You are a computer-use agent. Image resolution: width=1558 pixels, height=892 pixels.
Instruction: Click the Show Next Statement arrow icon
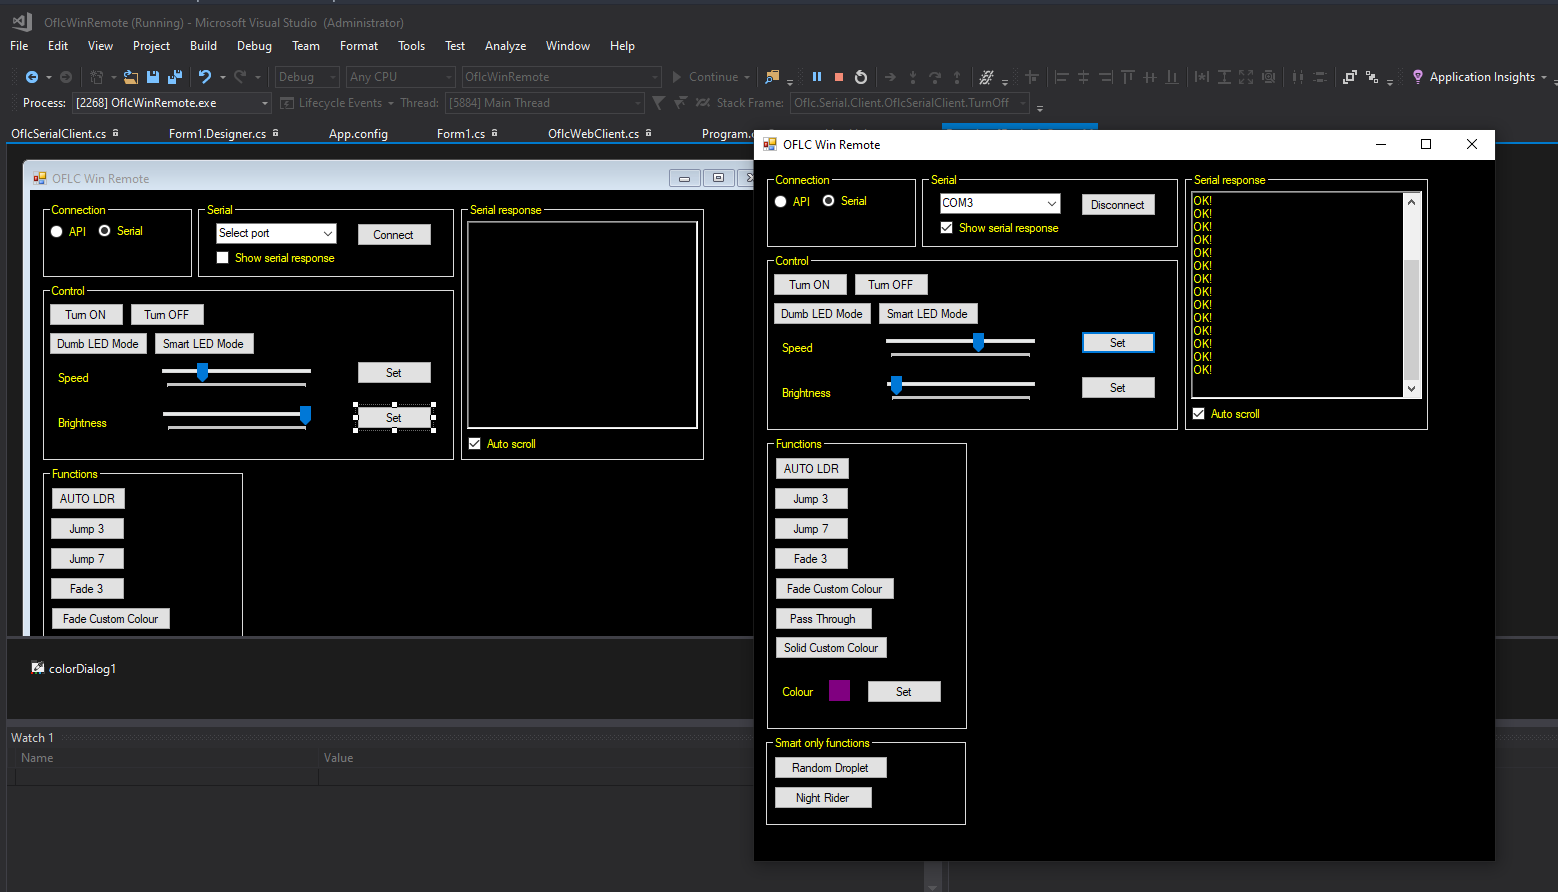[890, 77]
